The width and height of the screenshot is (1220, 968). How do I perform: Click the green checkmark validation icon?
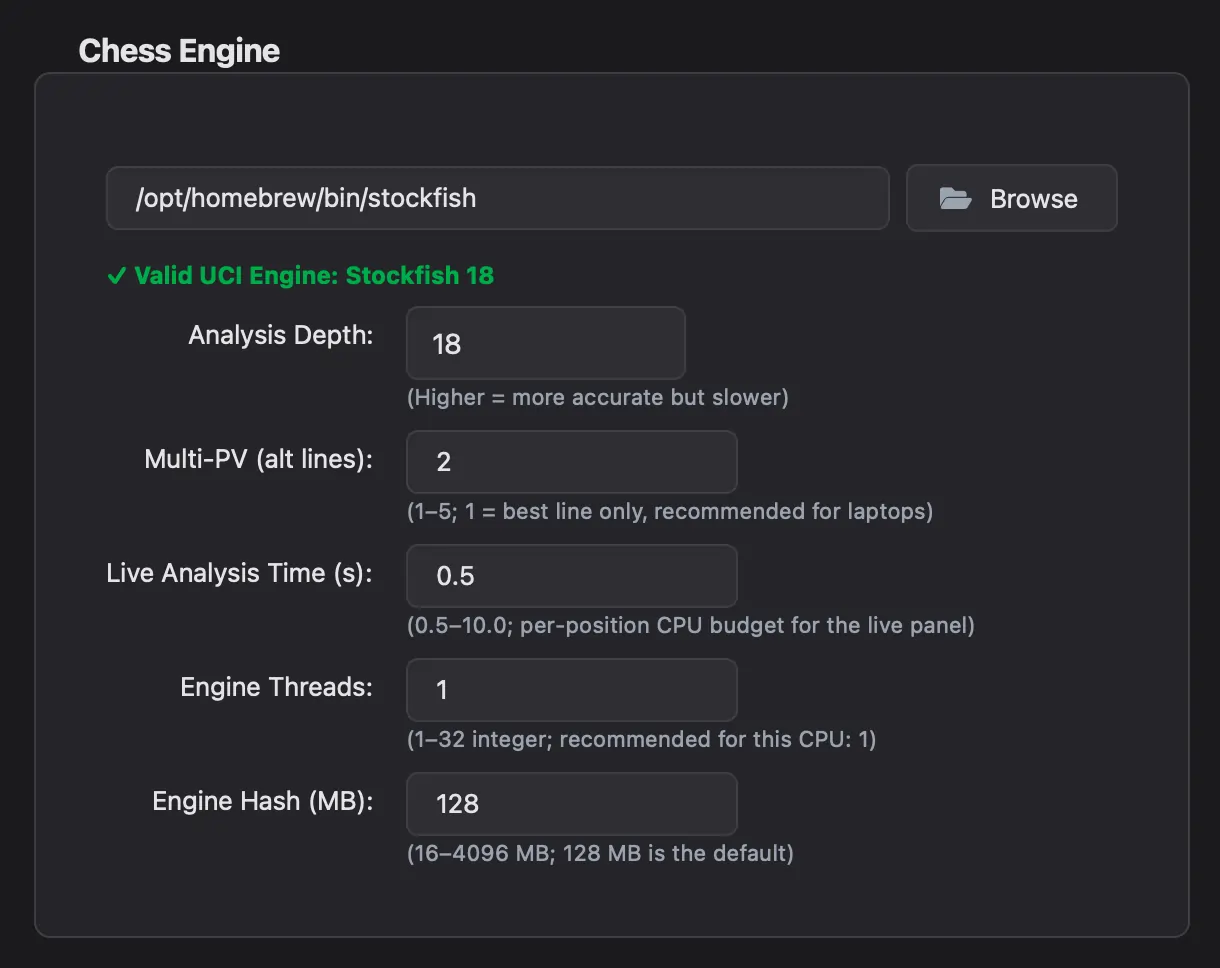(116, 275)
